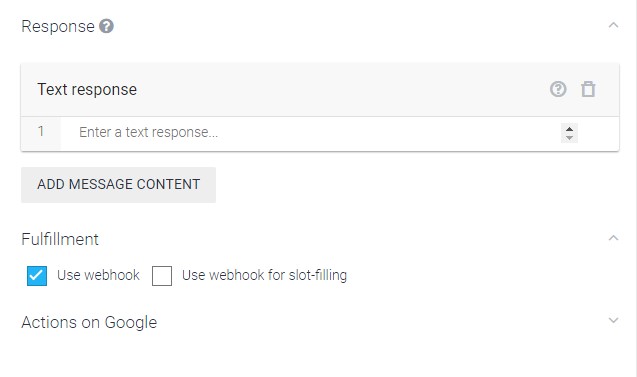Select row number 1 of text responses

pos(41,132)
